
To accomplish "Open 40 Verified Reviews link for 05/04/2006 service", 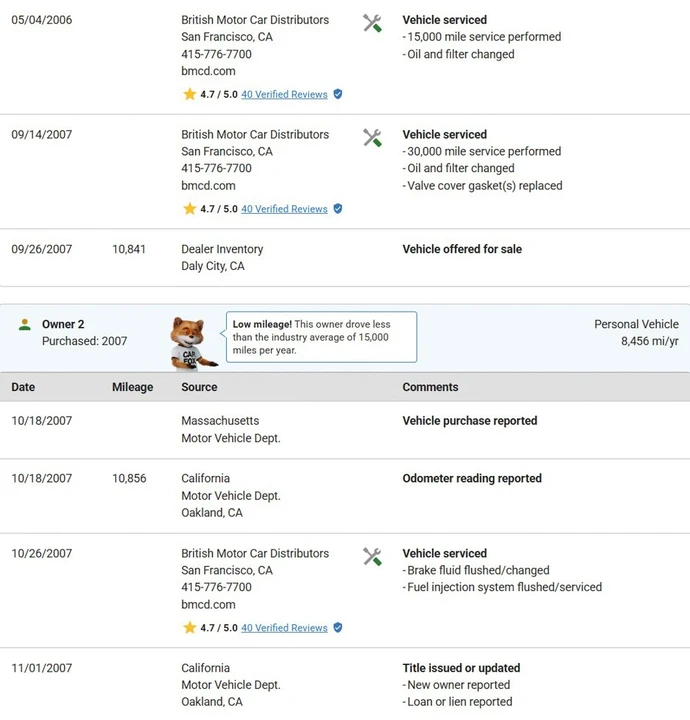I will point(284,94).
